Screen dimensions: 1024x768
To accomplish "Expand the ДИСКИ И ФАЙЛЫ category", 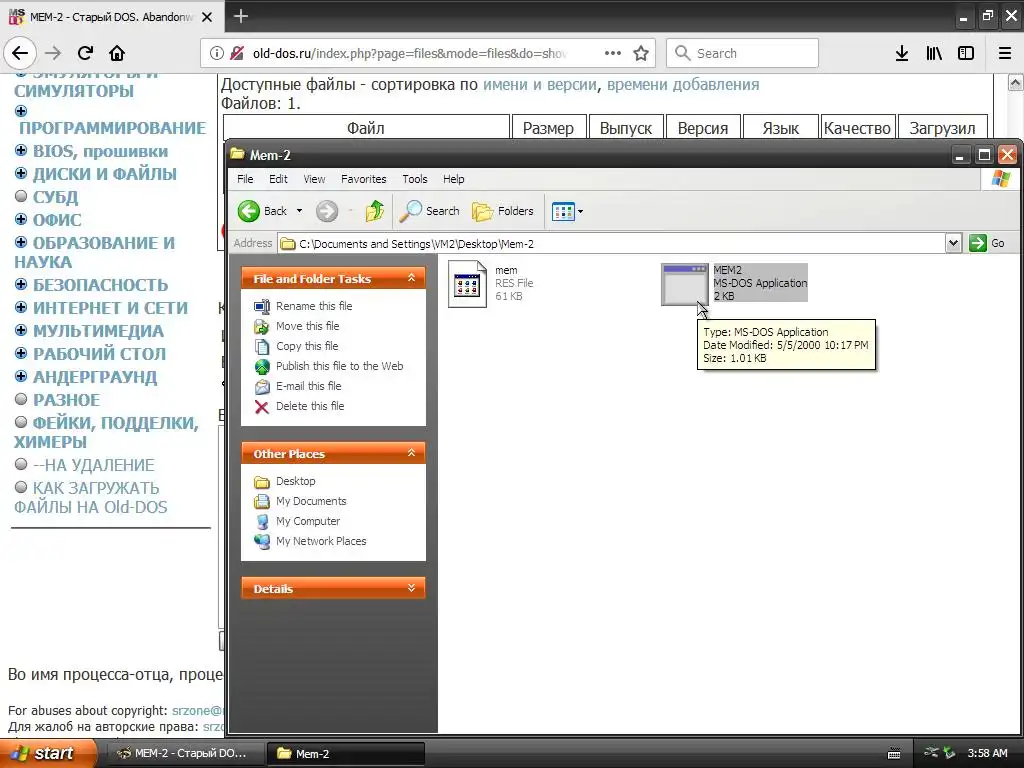I will (x=21, y=174).
